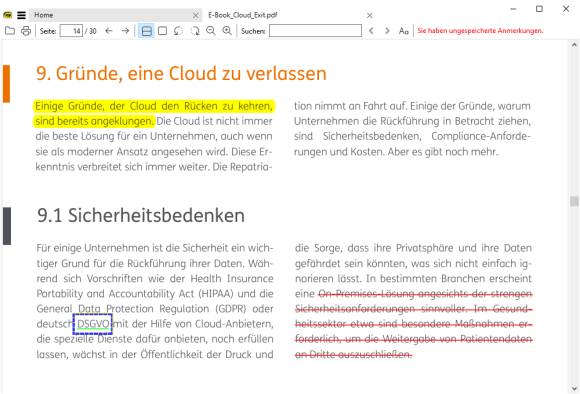Image resolution: width=580 pixels, height=394 pixels.
Task: Go to the next page arrow
Action: (x=125, y=31)
